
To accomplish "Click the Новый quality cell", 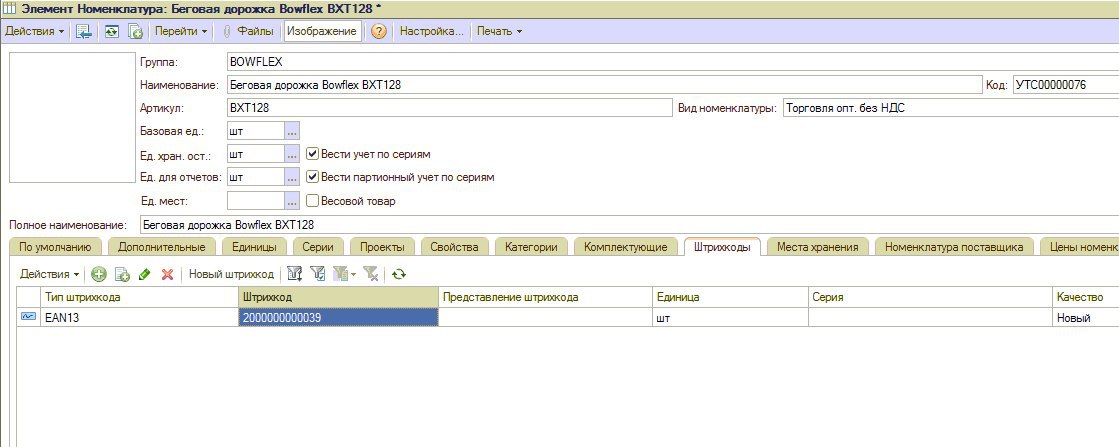I will [x=1085, y=318].
